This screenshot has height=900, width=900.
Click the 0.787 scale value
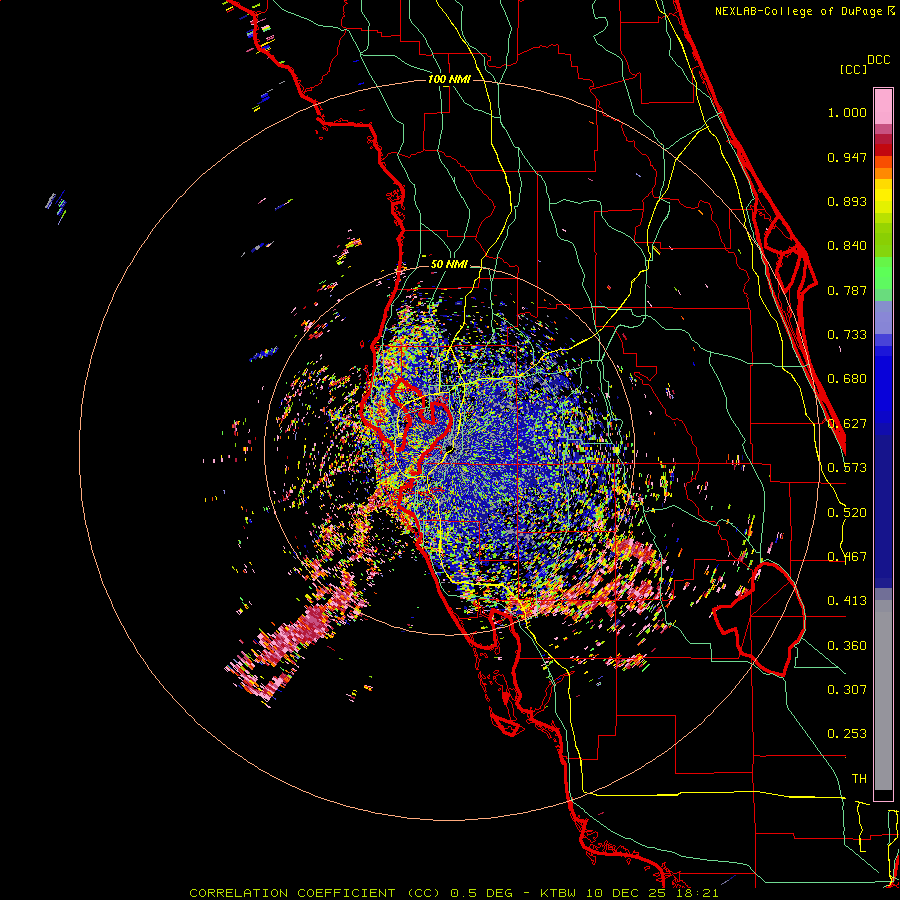point(847,290)
